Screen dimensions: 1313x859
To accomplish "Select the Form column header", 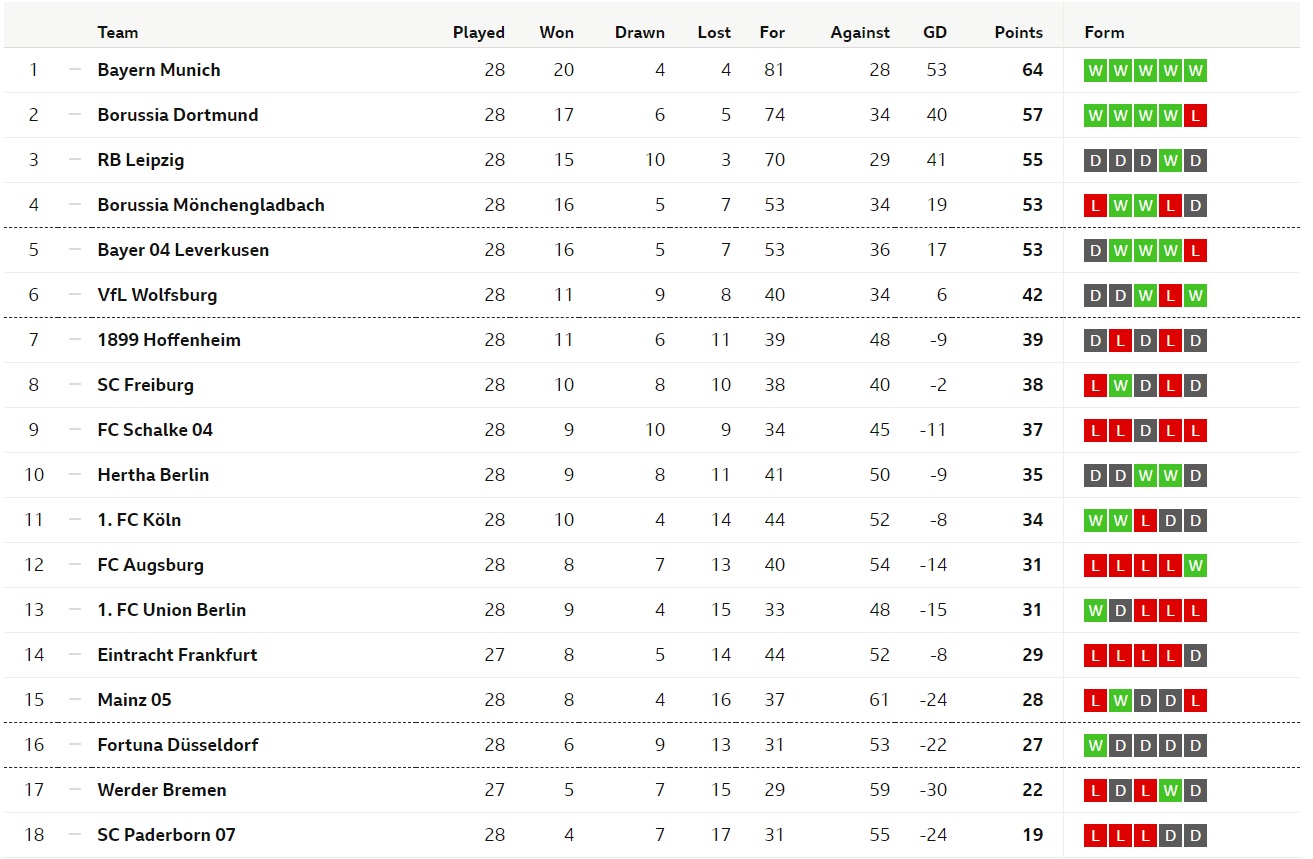I will tap(1104, 32).
